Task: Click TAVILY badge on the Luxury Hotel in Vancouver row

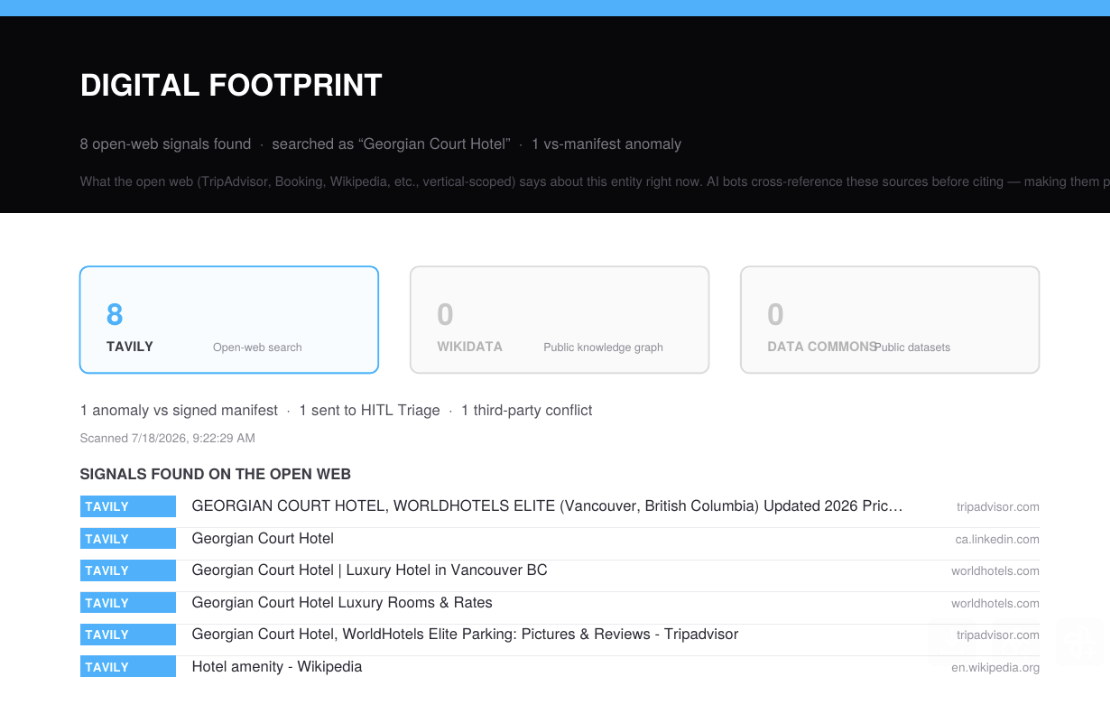Action: click(x=128, y=571)
